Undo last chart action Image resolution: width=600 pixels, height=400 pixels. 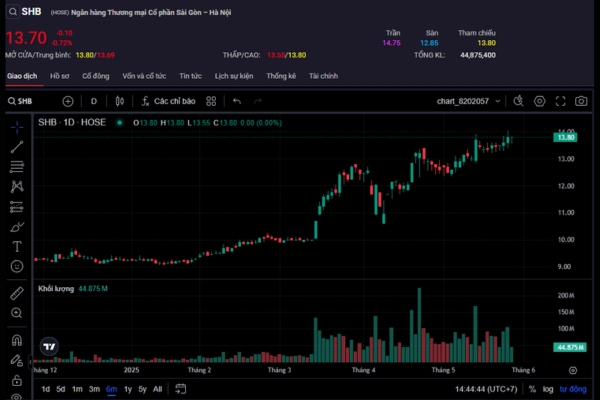(x=237, y=101)
